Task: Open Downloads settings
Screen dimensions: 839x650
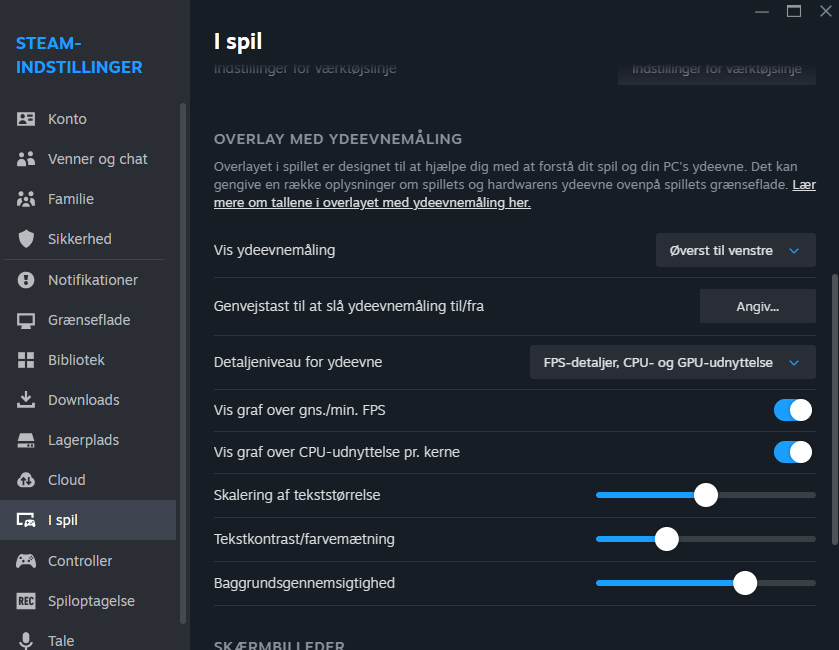Action: tap(88, 400)
